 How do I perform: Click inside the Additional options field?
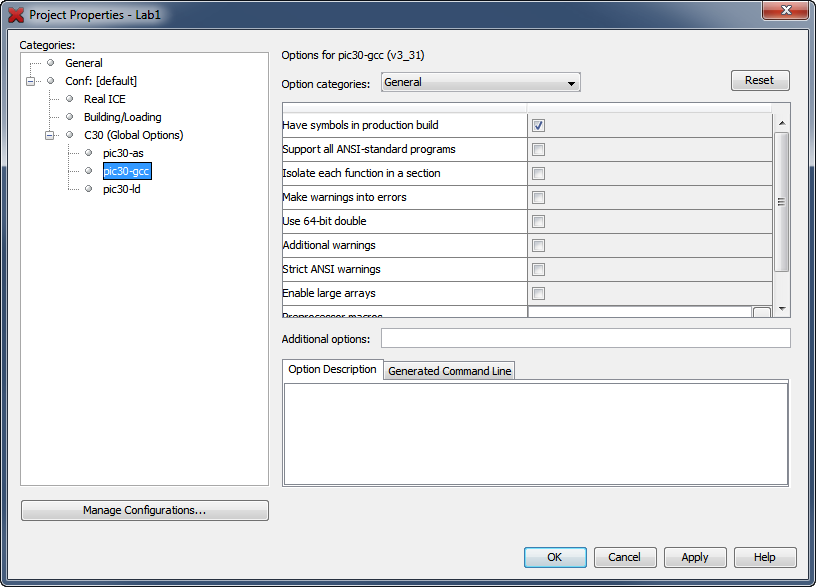(x=585, y=338)
